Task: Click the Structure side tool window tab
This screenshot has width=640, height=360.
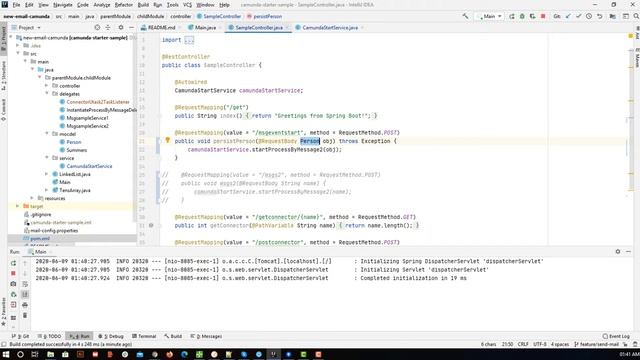Action: 4,76
